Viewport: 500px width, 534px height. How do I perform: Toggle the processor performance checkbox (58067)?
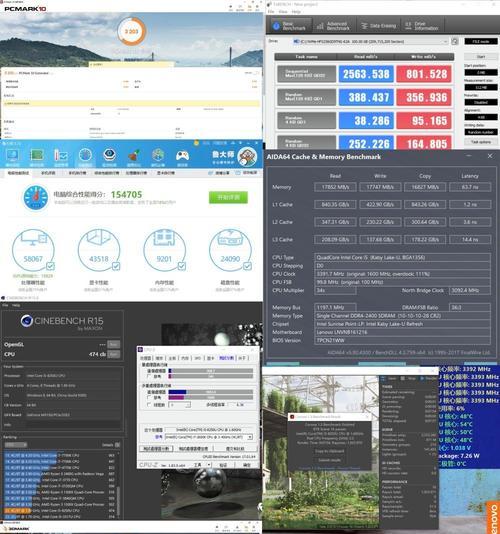point(50,266)
